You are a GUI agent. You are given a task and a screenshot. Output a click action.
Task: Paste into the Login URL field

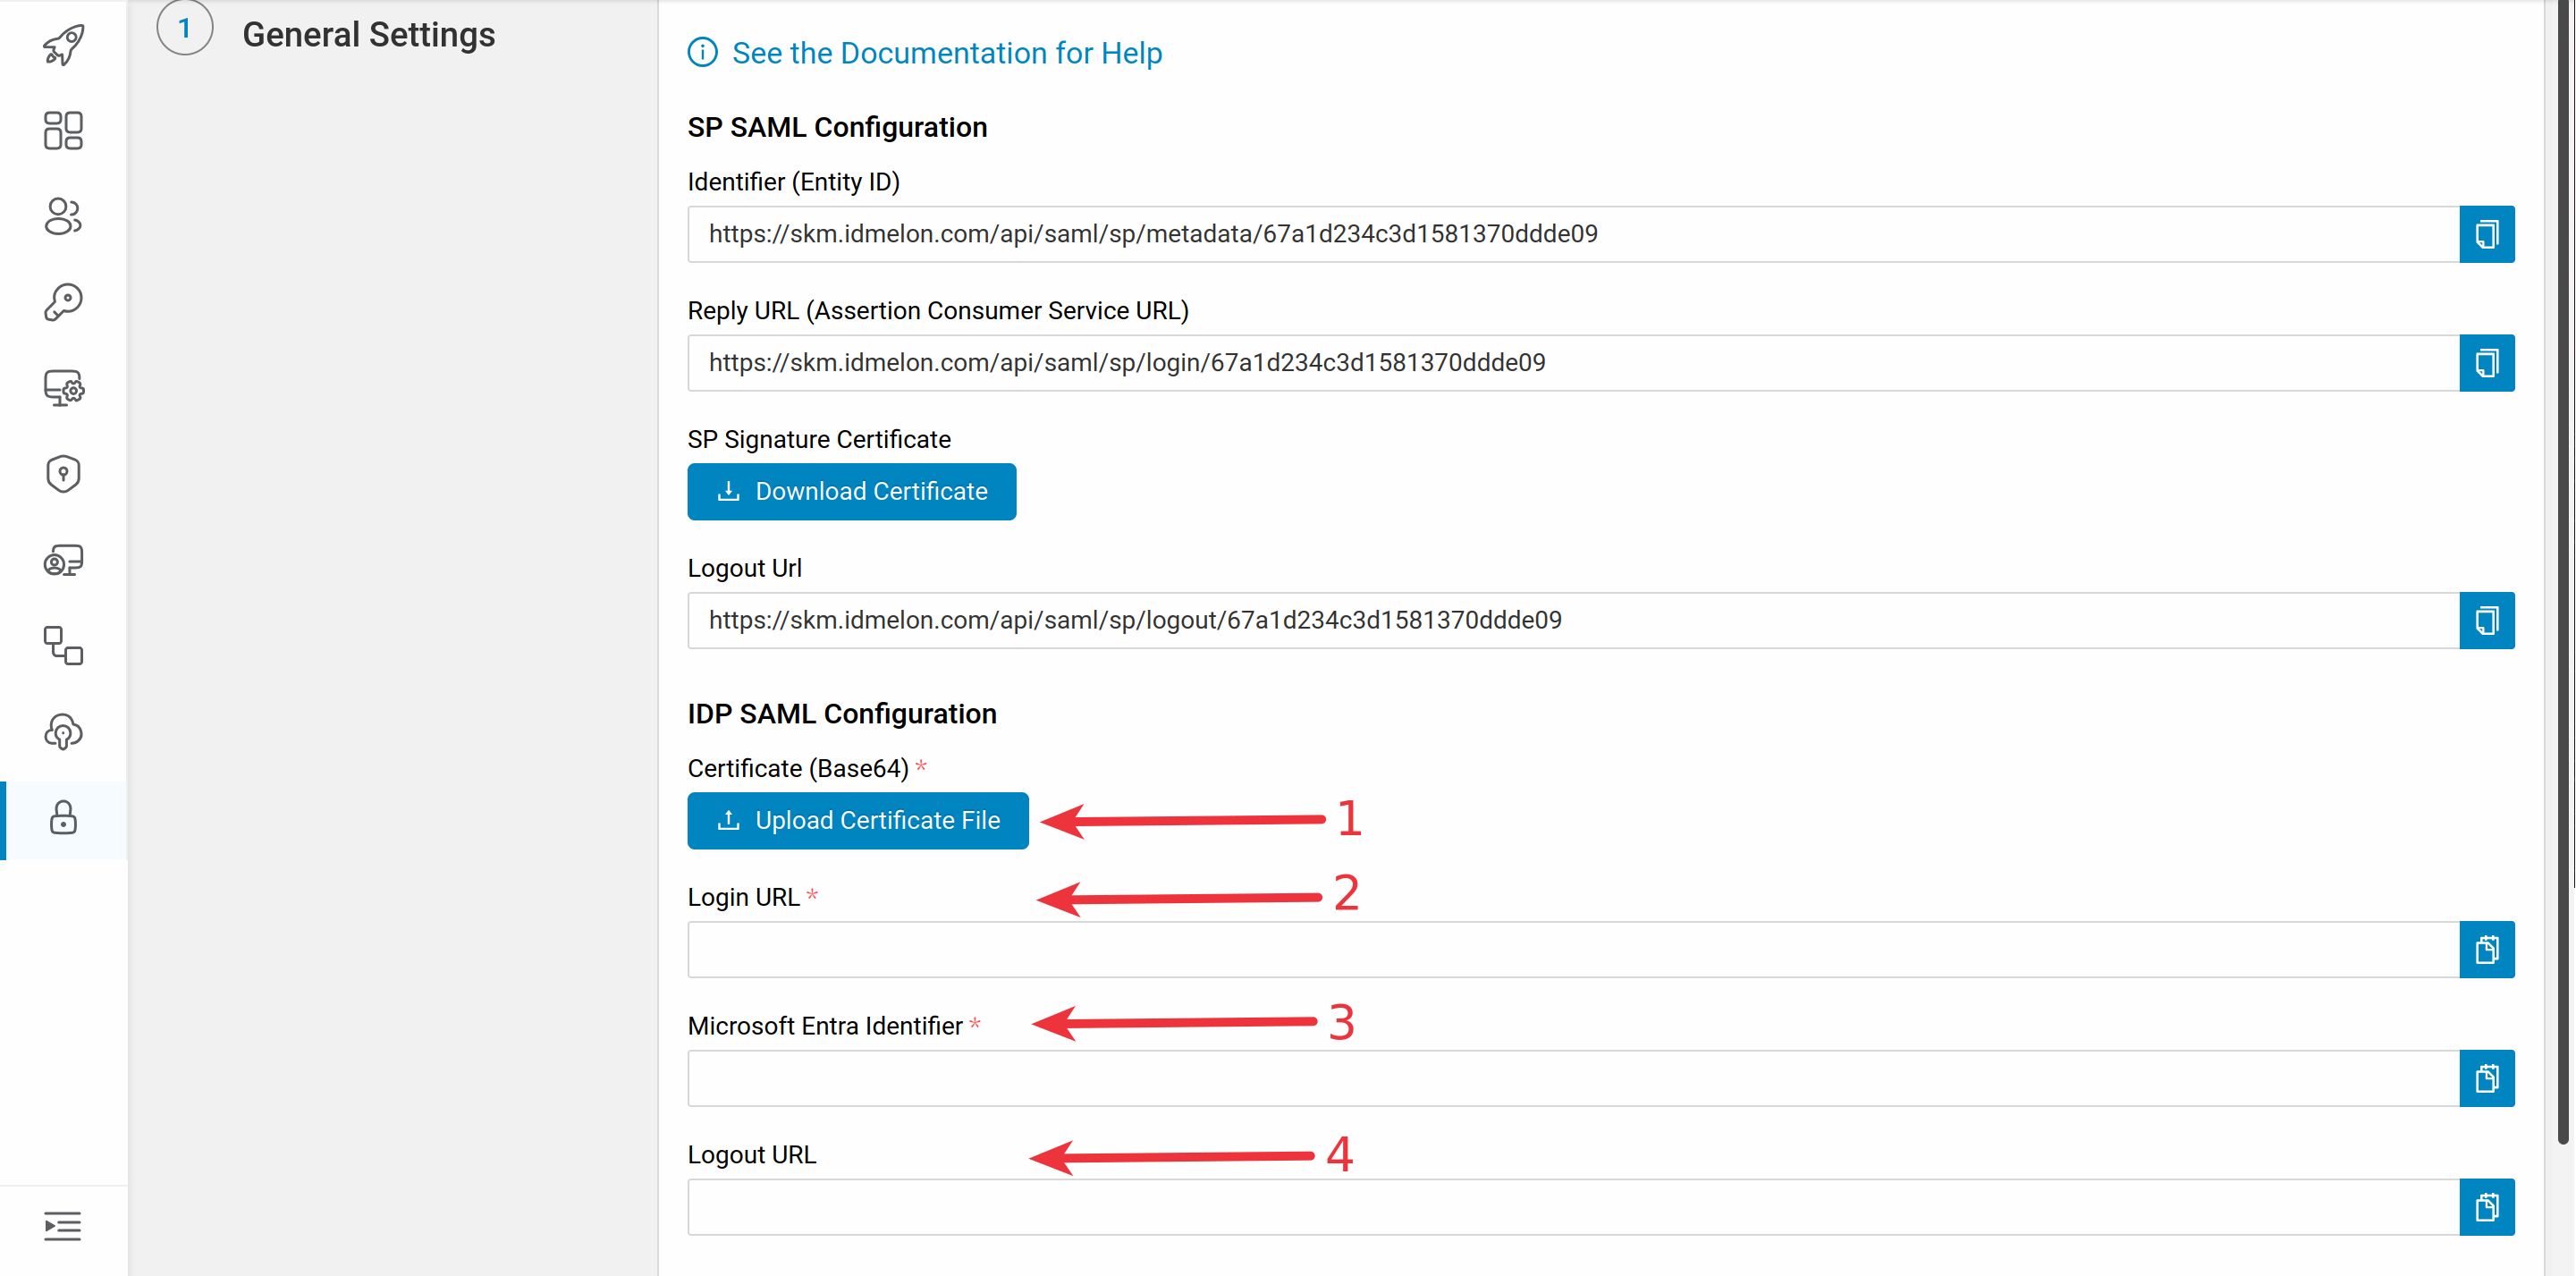[x=2487, y=950]
